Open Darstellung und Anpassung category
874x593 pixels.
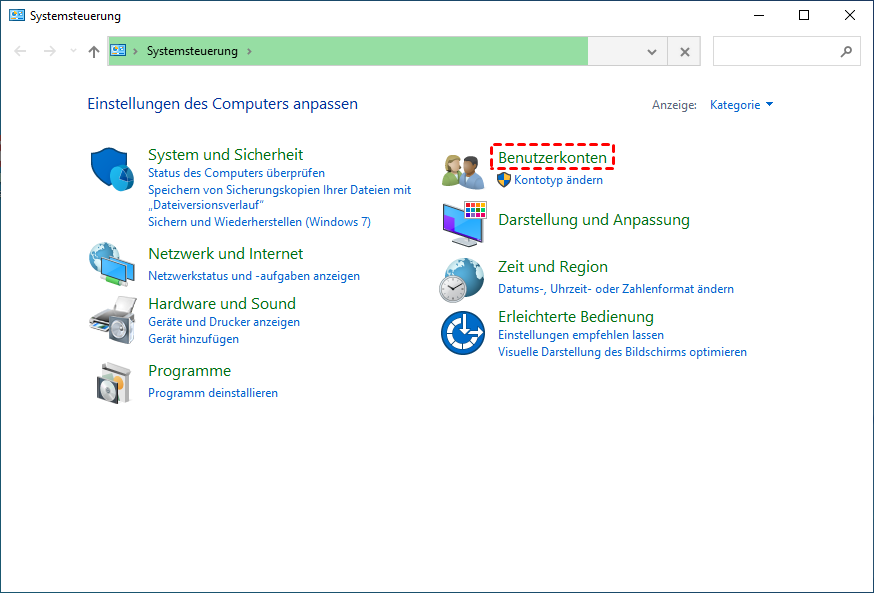(594, 220)
